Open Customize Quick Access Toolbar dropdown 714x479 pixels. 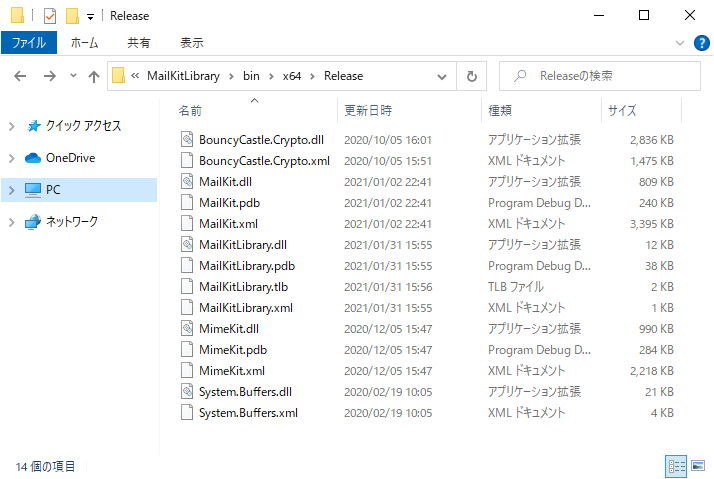(x=90, y=17)
